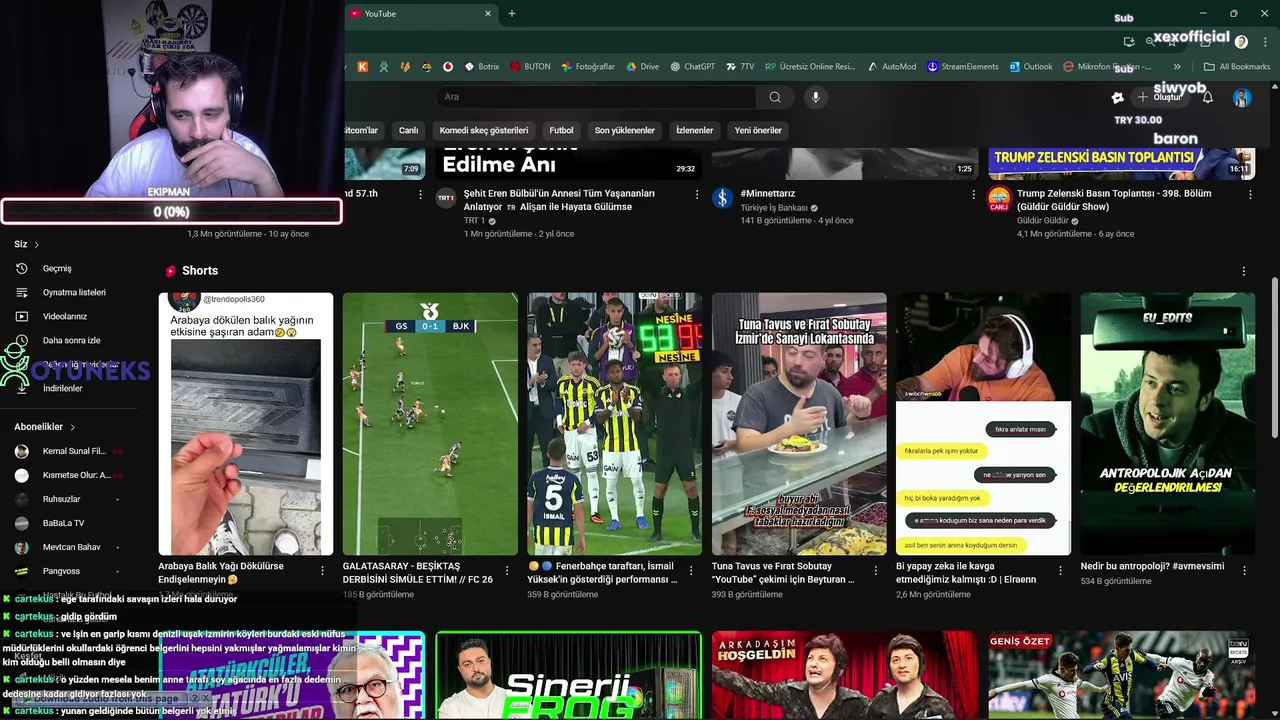
Task: Open Pangvoss subscription channel
Action: tap(61, 571)
